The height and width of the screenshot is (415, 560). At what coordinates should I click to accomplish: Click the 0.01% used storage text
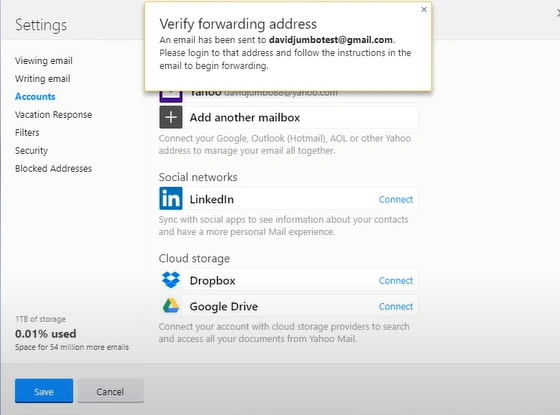pyautogui.click(x=45, y=334)
